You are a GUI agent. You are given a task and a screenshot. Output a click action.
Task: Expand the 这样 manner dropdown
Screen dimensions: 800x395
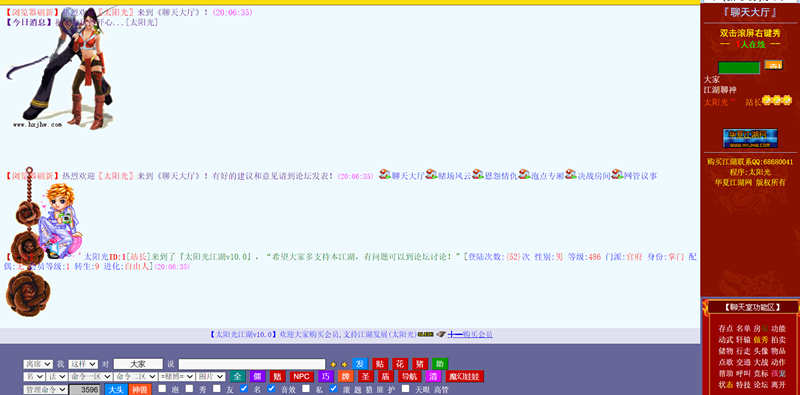click(x=83, y=364)
